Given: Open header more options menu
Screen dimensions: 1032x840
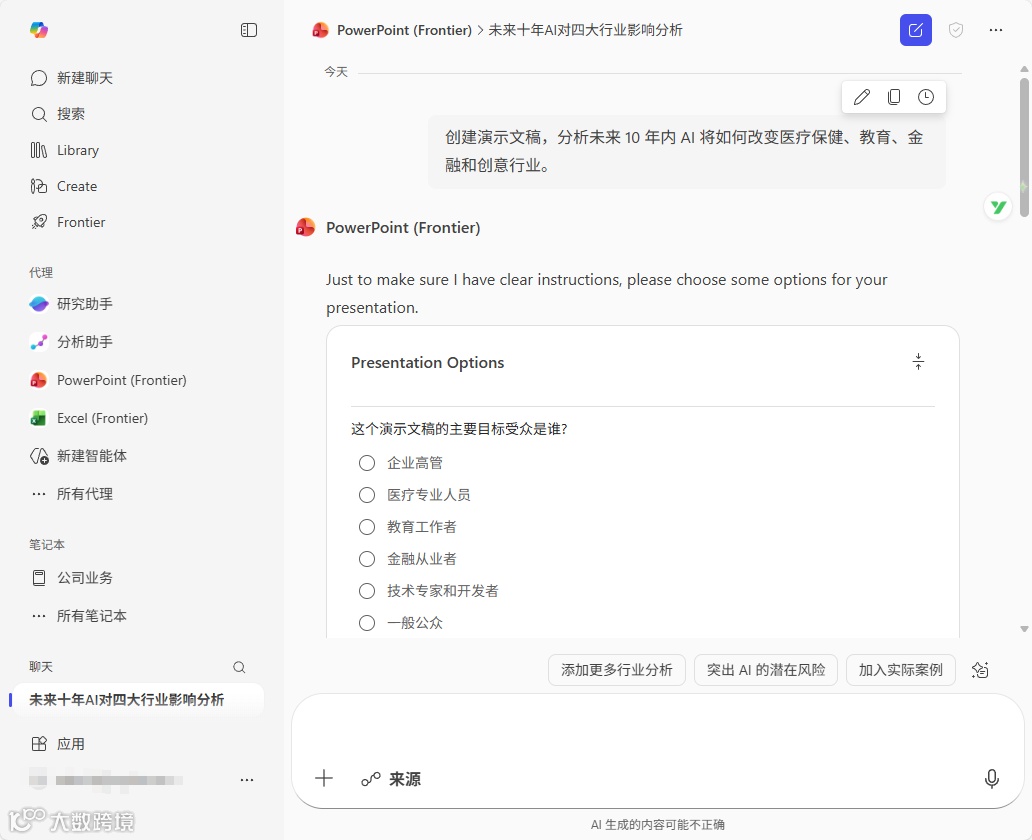Looking at the screenshot, I should 996,30.
